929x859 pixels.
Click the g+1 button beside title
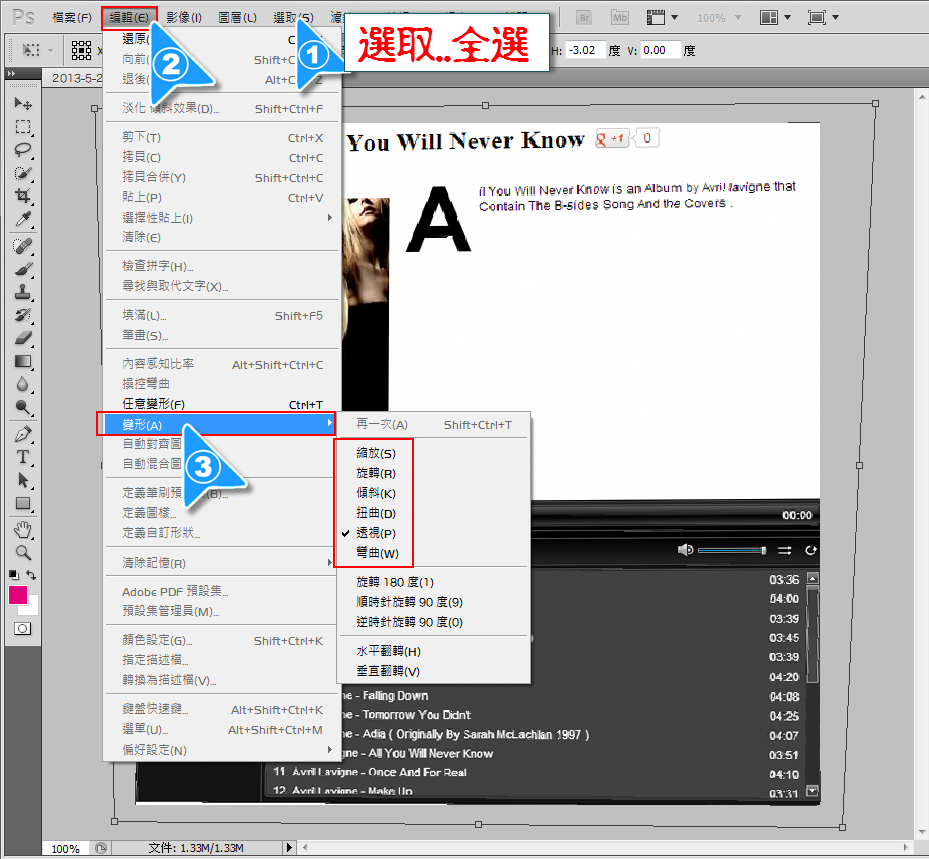612,139
